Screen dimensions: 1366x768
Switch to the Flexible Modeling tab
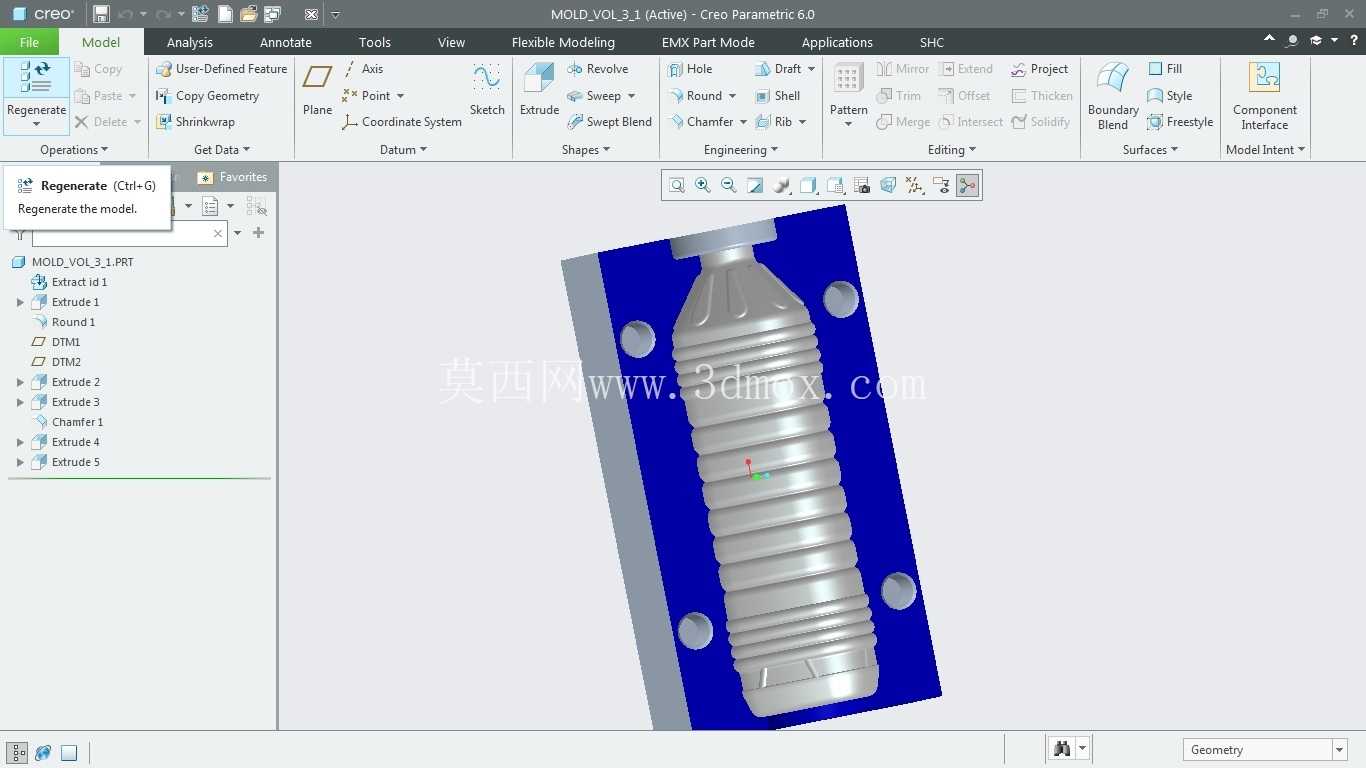563,42
